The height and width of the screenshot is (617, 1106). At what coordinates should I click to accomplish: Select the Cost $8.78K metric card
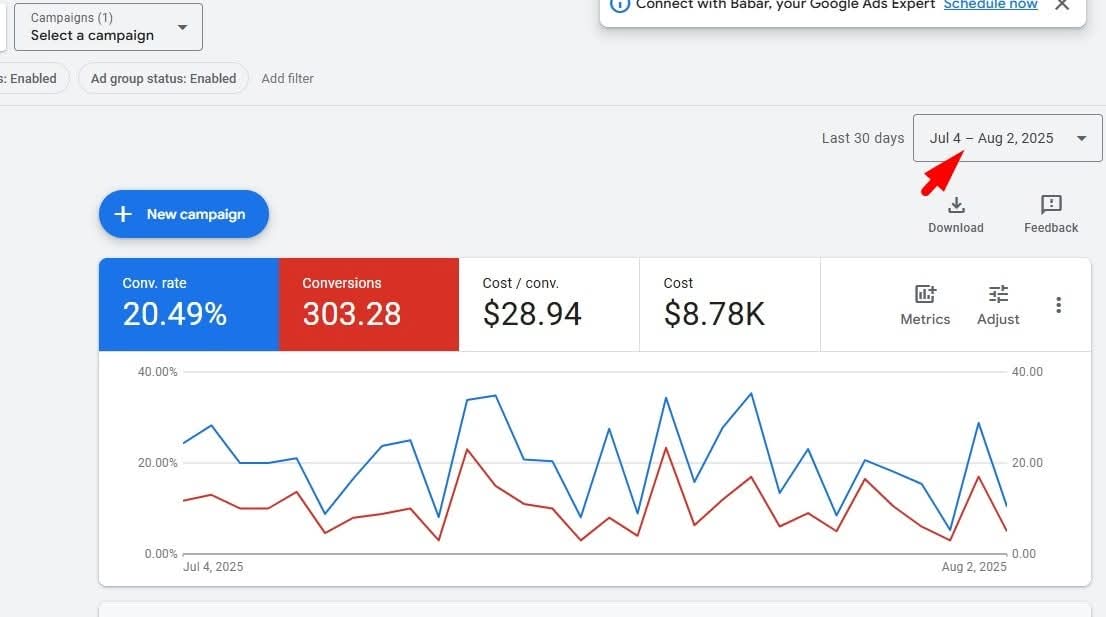(729, 304)
